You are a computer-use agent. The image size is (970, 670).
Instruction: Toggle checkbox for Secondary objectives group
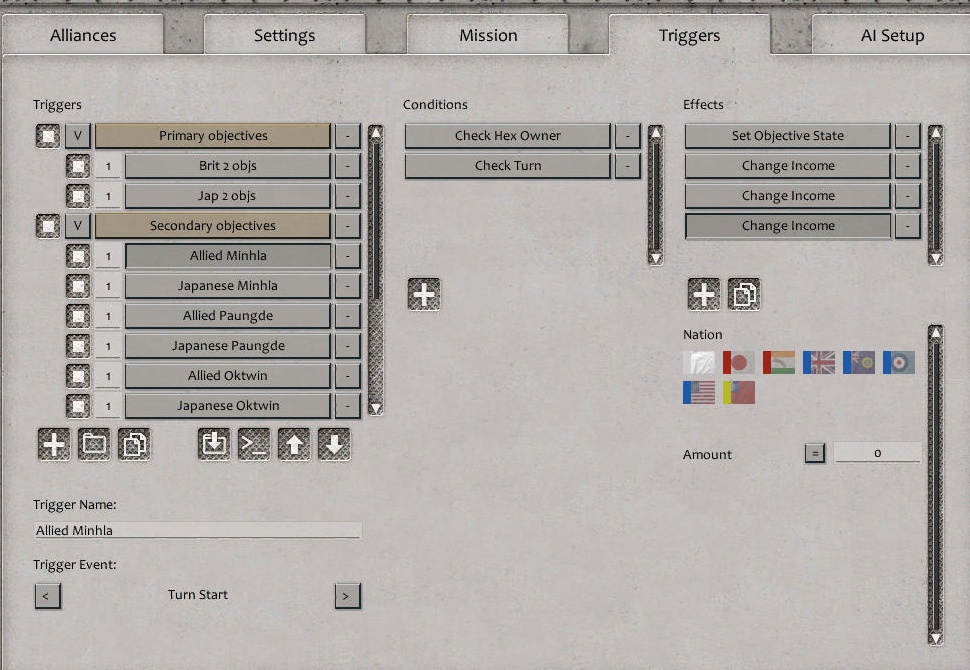[48, 226]
